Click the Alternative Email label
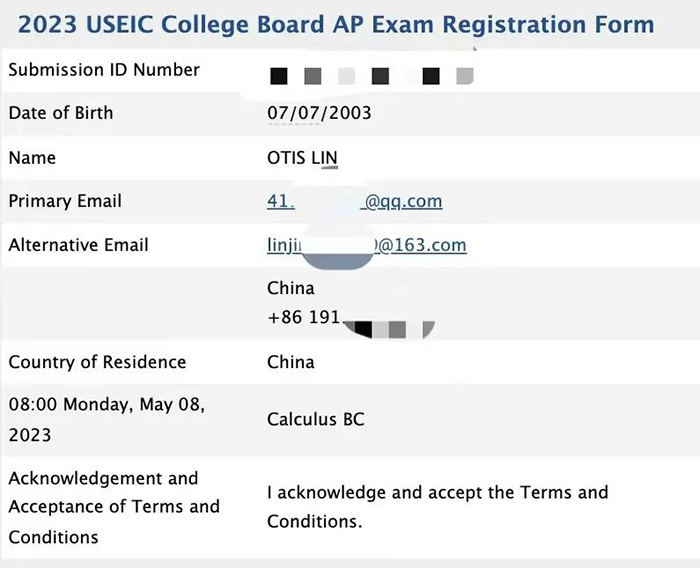This screenshot has width=700, height=568. [x=78, y=245]
